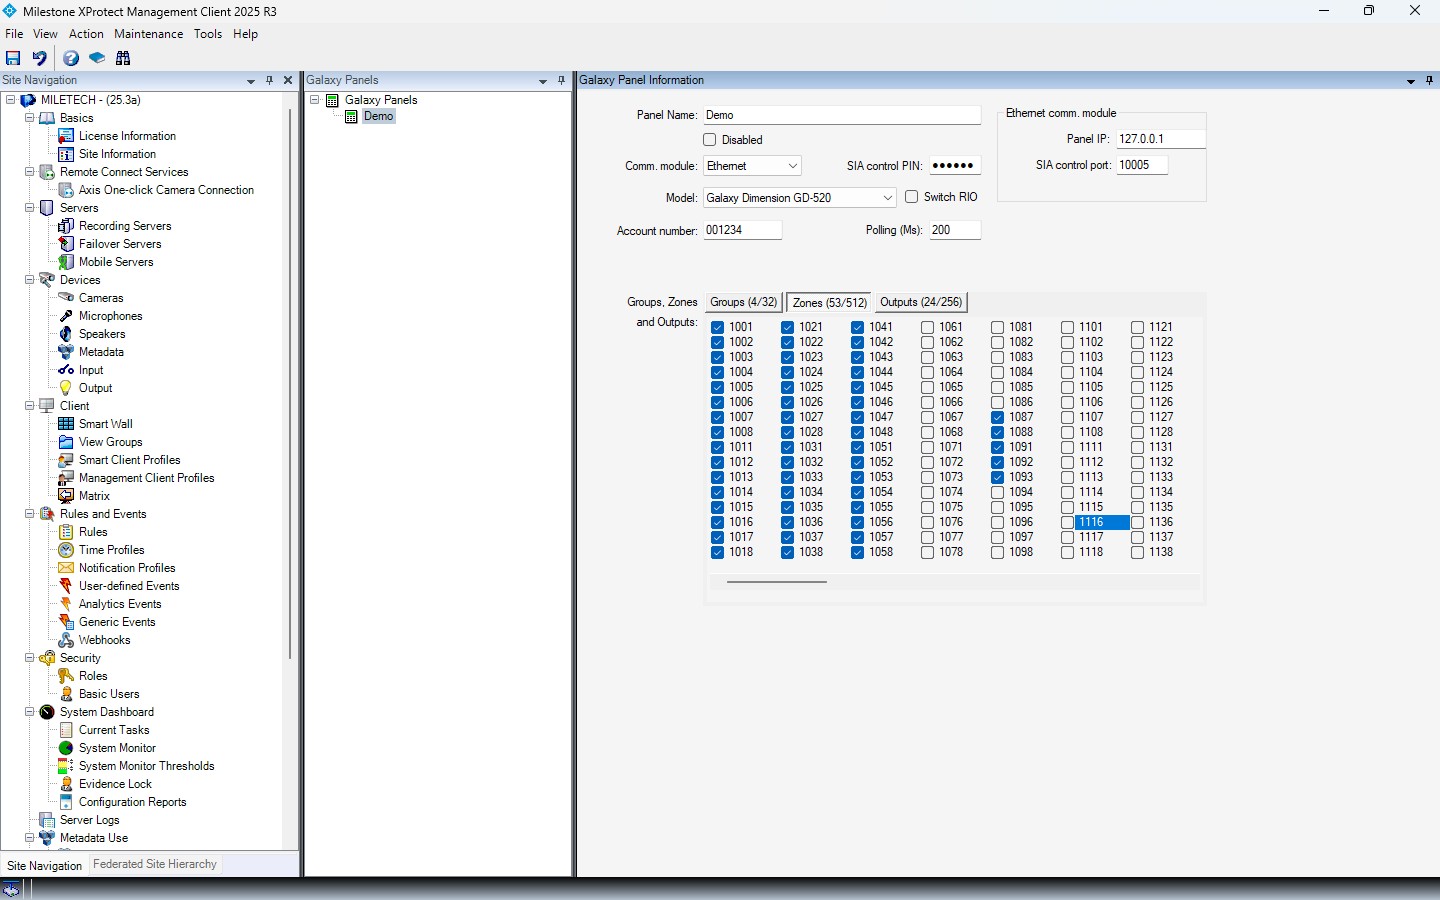
Task: Collapse the Servers tree node
Action: tap(29, 208)
